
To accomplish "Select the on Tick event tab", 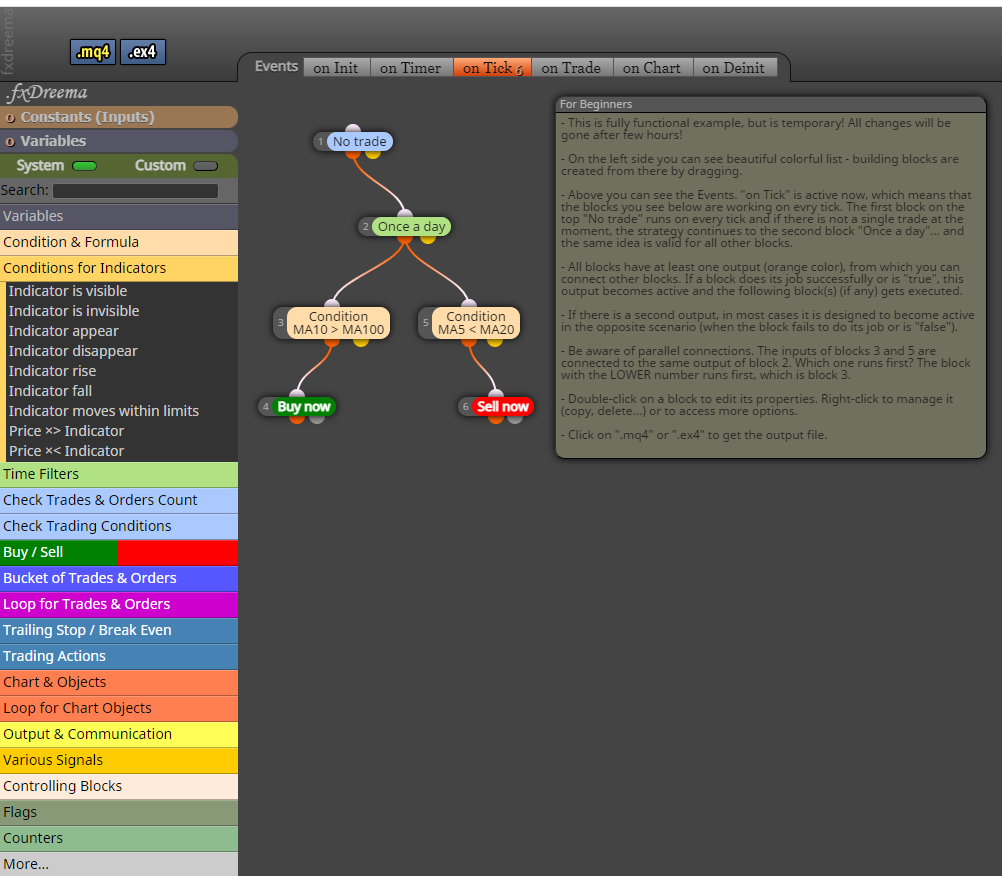I will pos(493,68).
